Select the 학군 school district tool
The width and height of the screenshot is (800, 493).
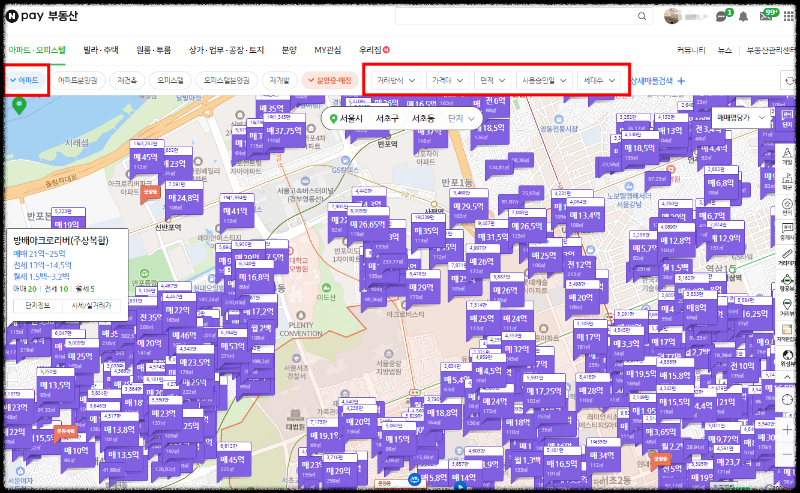(787, 181)
